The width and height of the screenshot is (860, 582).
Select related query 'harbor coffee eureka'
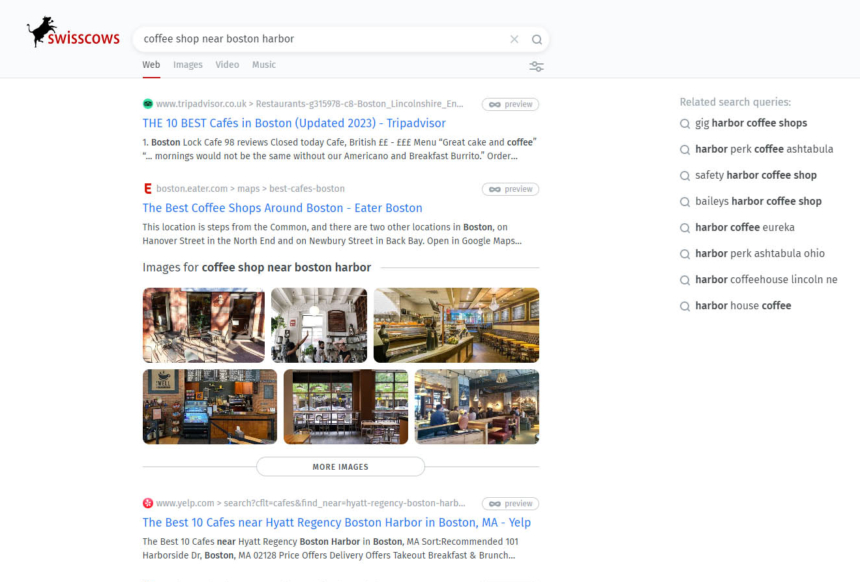point(744,227)
